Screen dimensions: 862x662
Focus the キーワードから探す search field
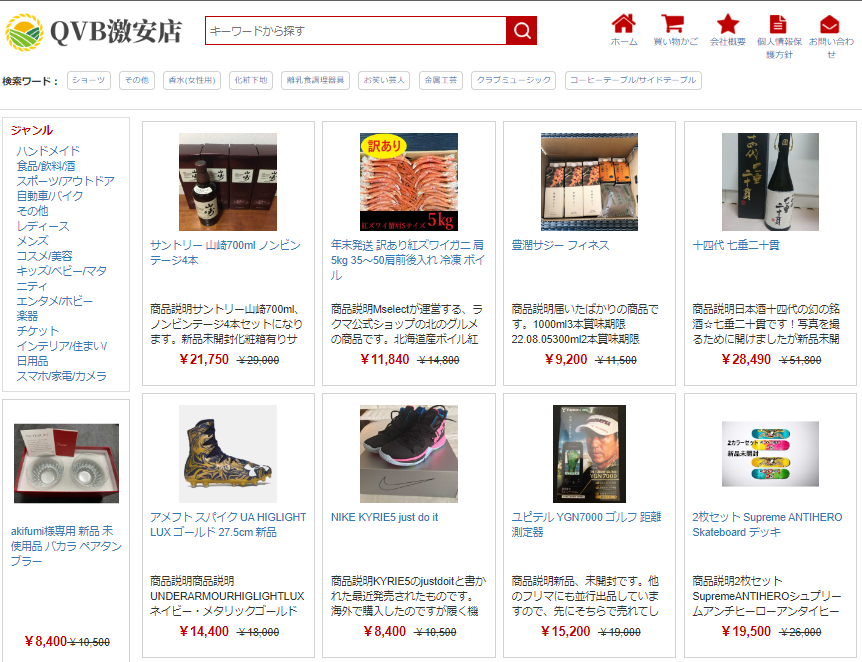click(356, 30)
